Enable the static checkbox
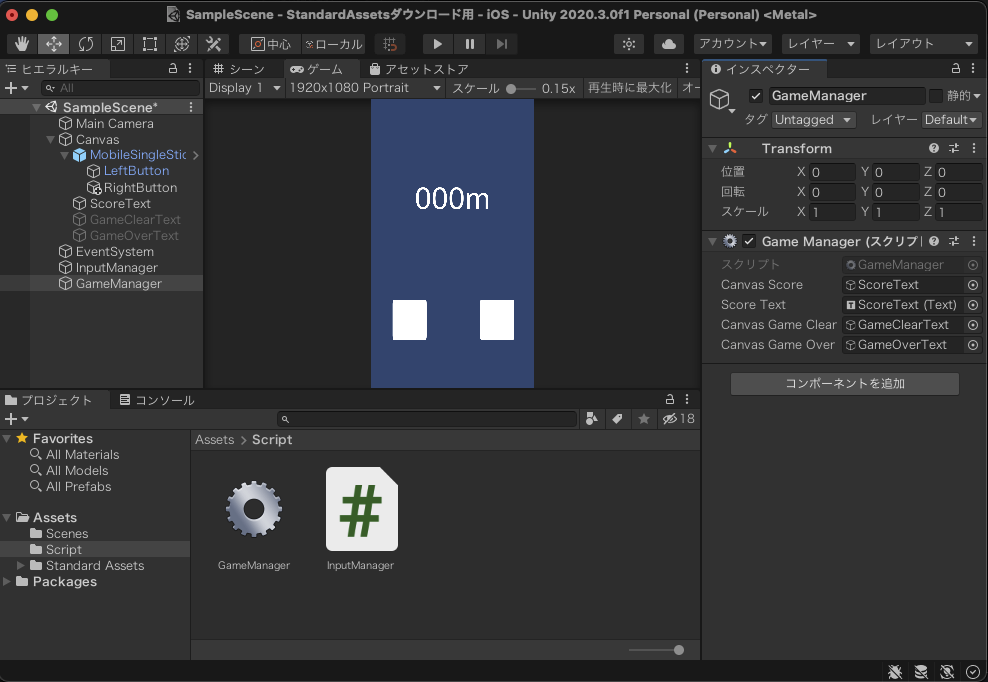The image size is (988, 682). coord(936,96)
